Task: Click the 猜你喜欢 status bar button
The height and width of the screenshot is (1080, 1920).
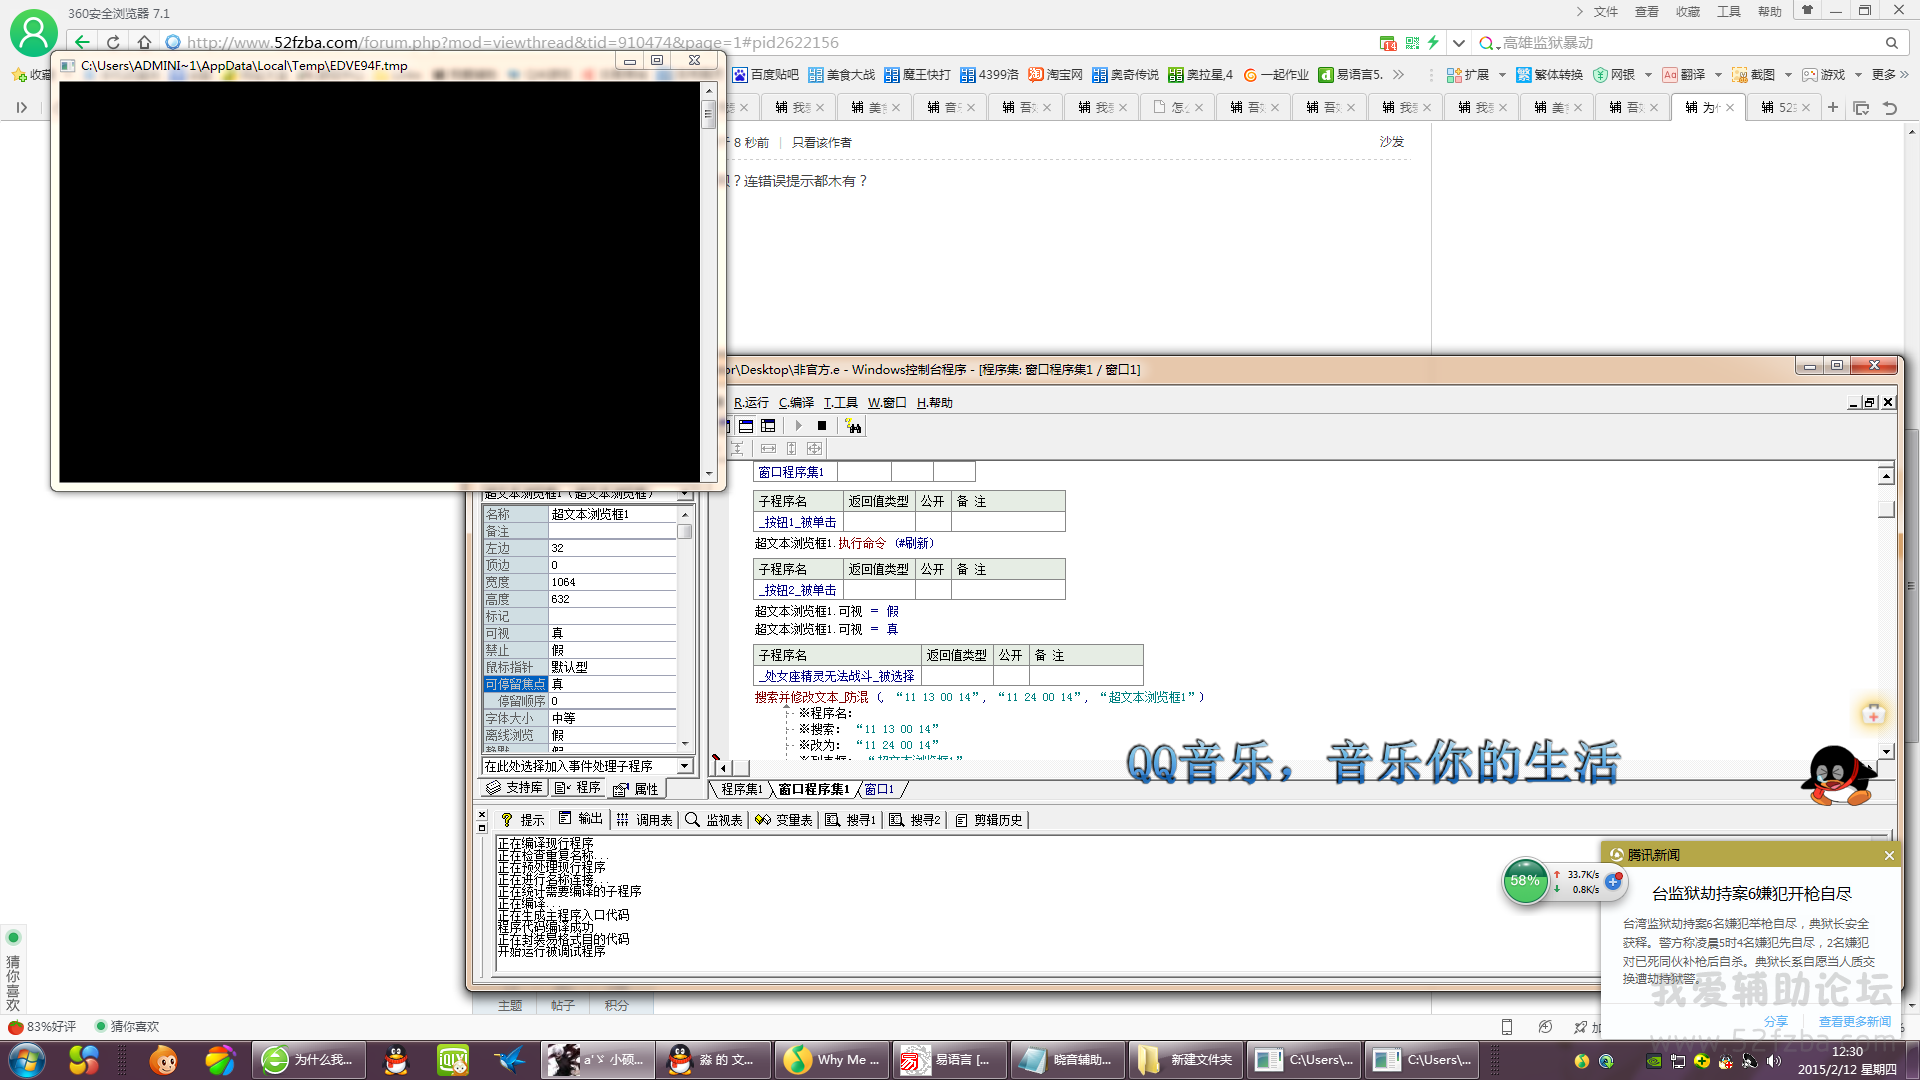Action: coord(127,1026)
